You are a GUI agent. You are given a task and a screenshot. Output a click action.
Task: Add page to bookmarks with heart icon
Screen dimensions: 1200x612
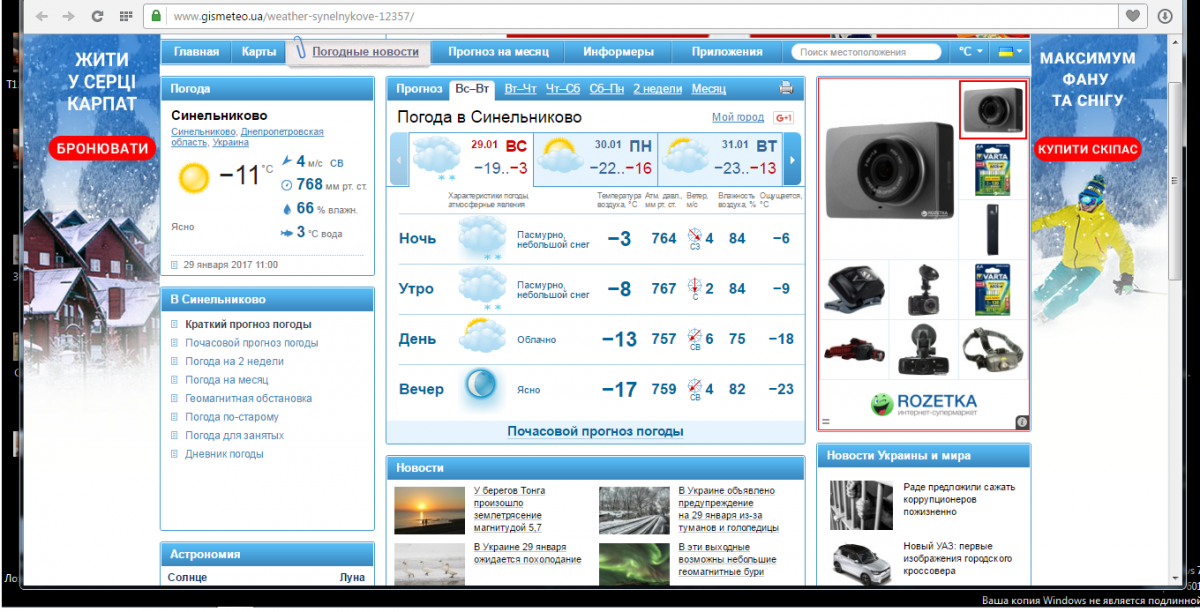1132,16
